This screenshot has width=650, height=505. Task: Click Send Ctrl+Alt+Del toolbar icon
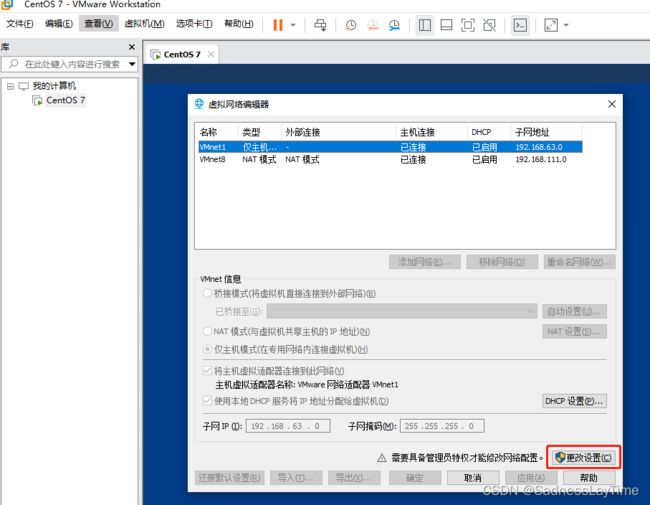[x=320, y=25]
